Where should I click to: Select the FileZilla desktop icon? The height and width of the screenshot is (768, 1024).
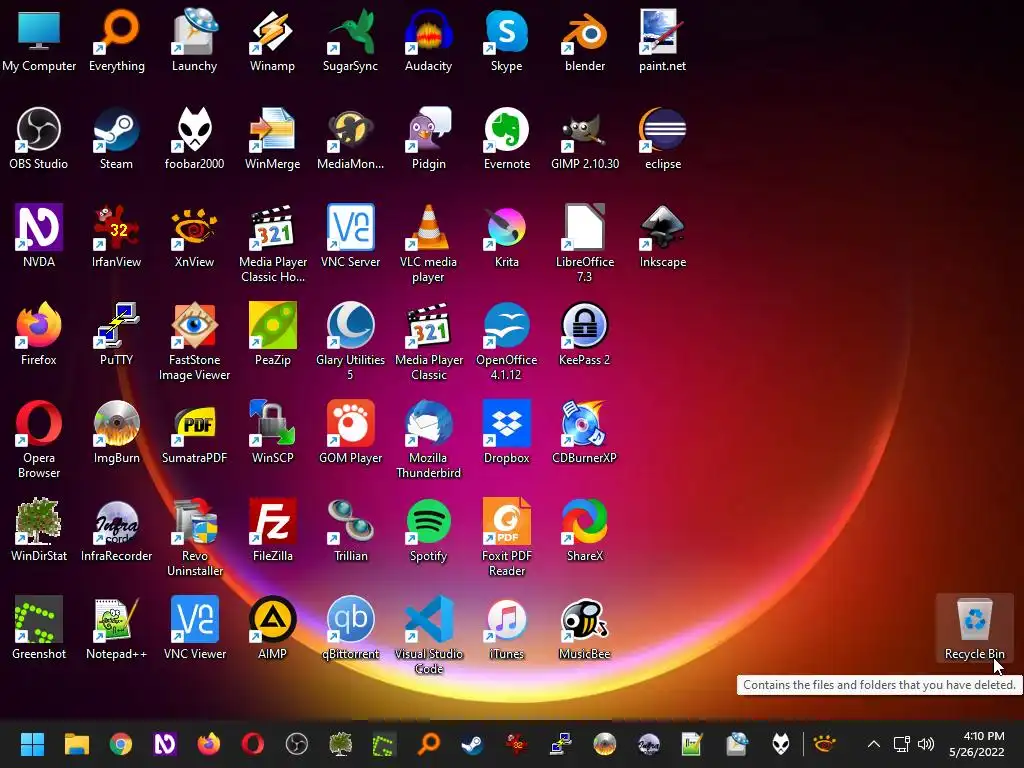coord(272,530)
